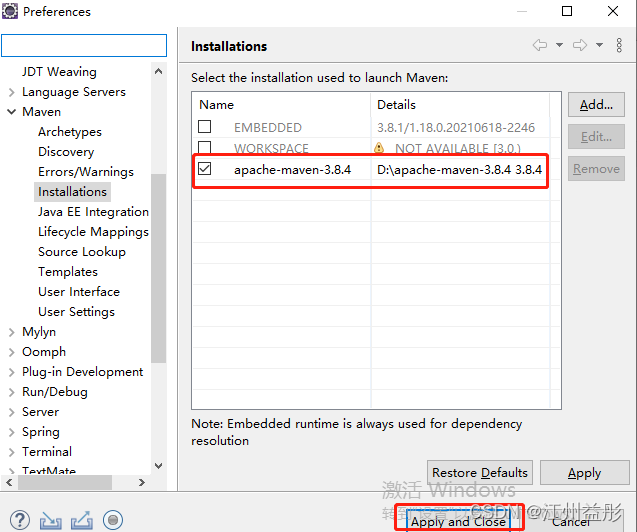The height and width of the screenshot is (532, 637).
Task: Collapse the Maven tree node
Action: point(12,112)
